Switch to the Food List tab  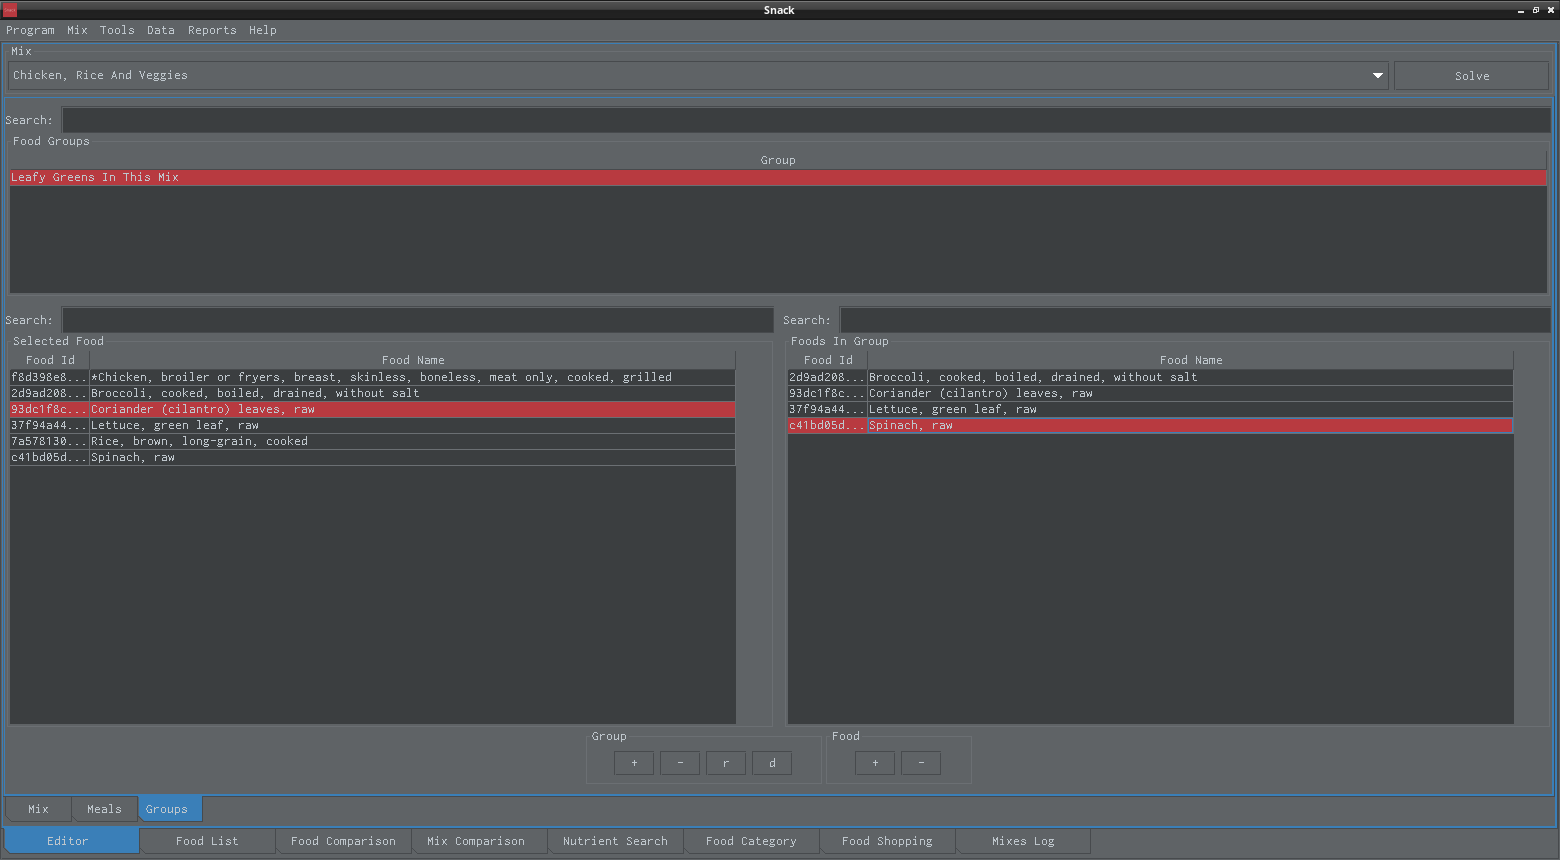207,841
